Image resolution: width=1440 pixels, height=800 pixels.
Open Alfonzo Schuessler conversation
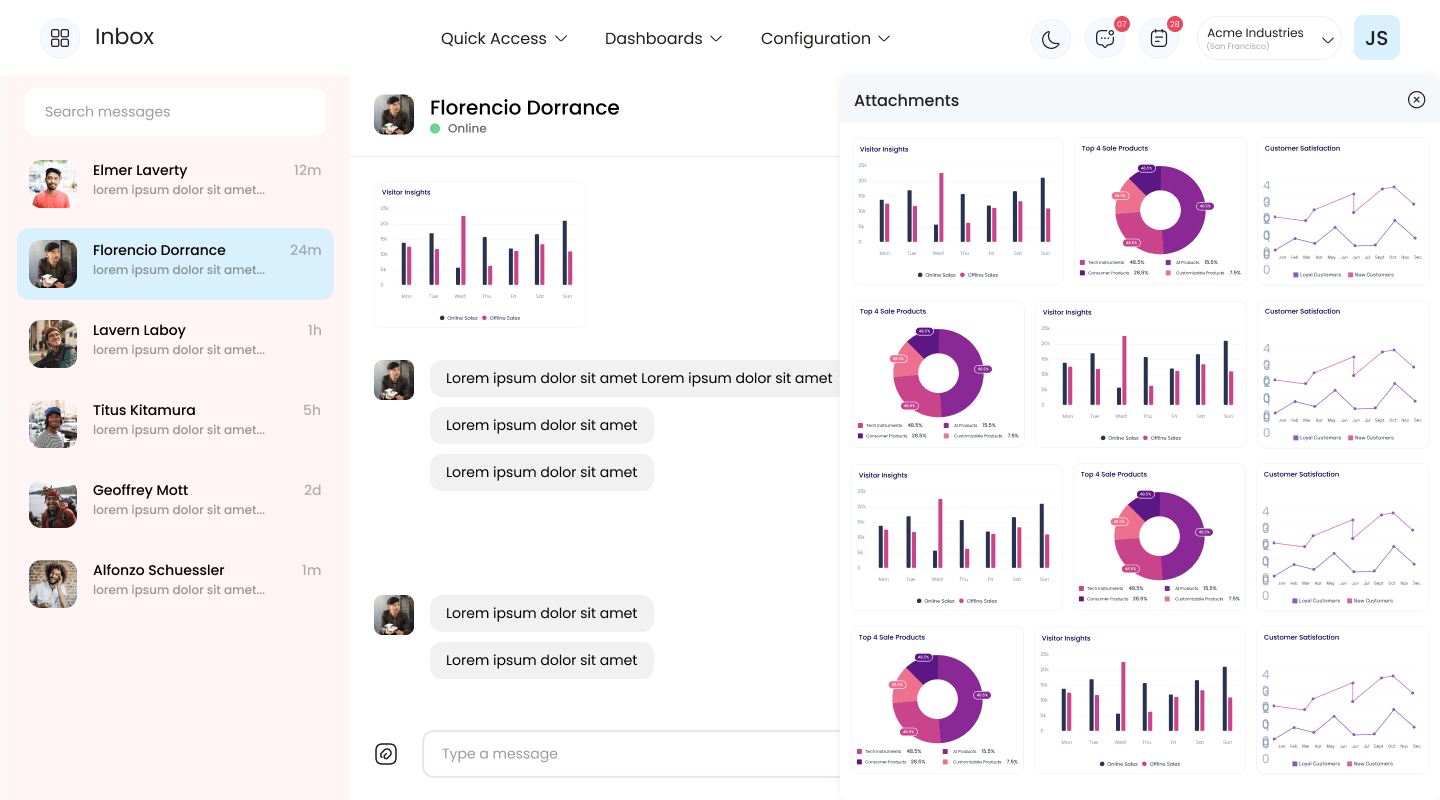tap(176, 584)
